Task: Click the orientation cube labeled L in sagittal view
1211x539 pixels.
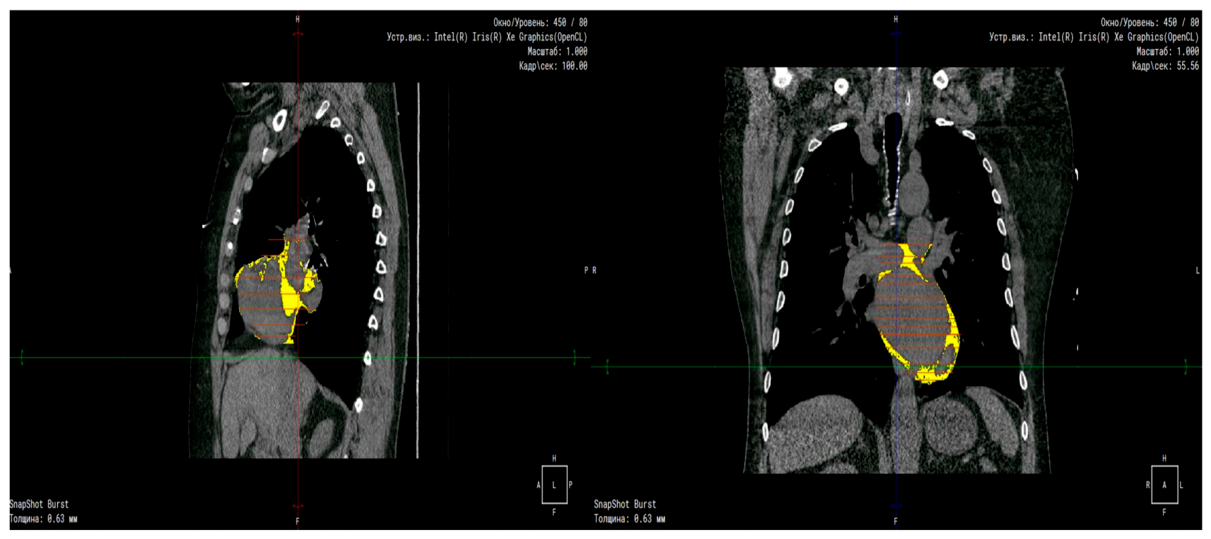Action: (555, 484)
